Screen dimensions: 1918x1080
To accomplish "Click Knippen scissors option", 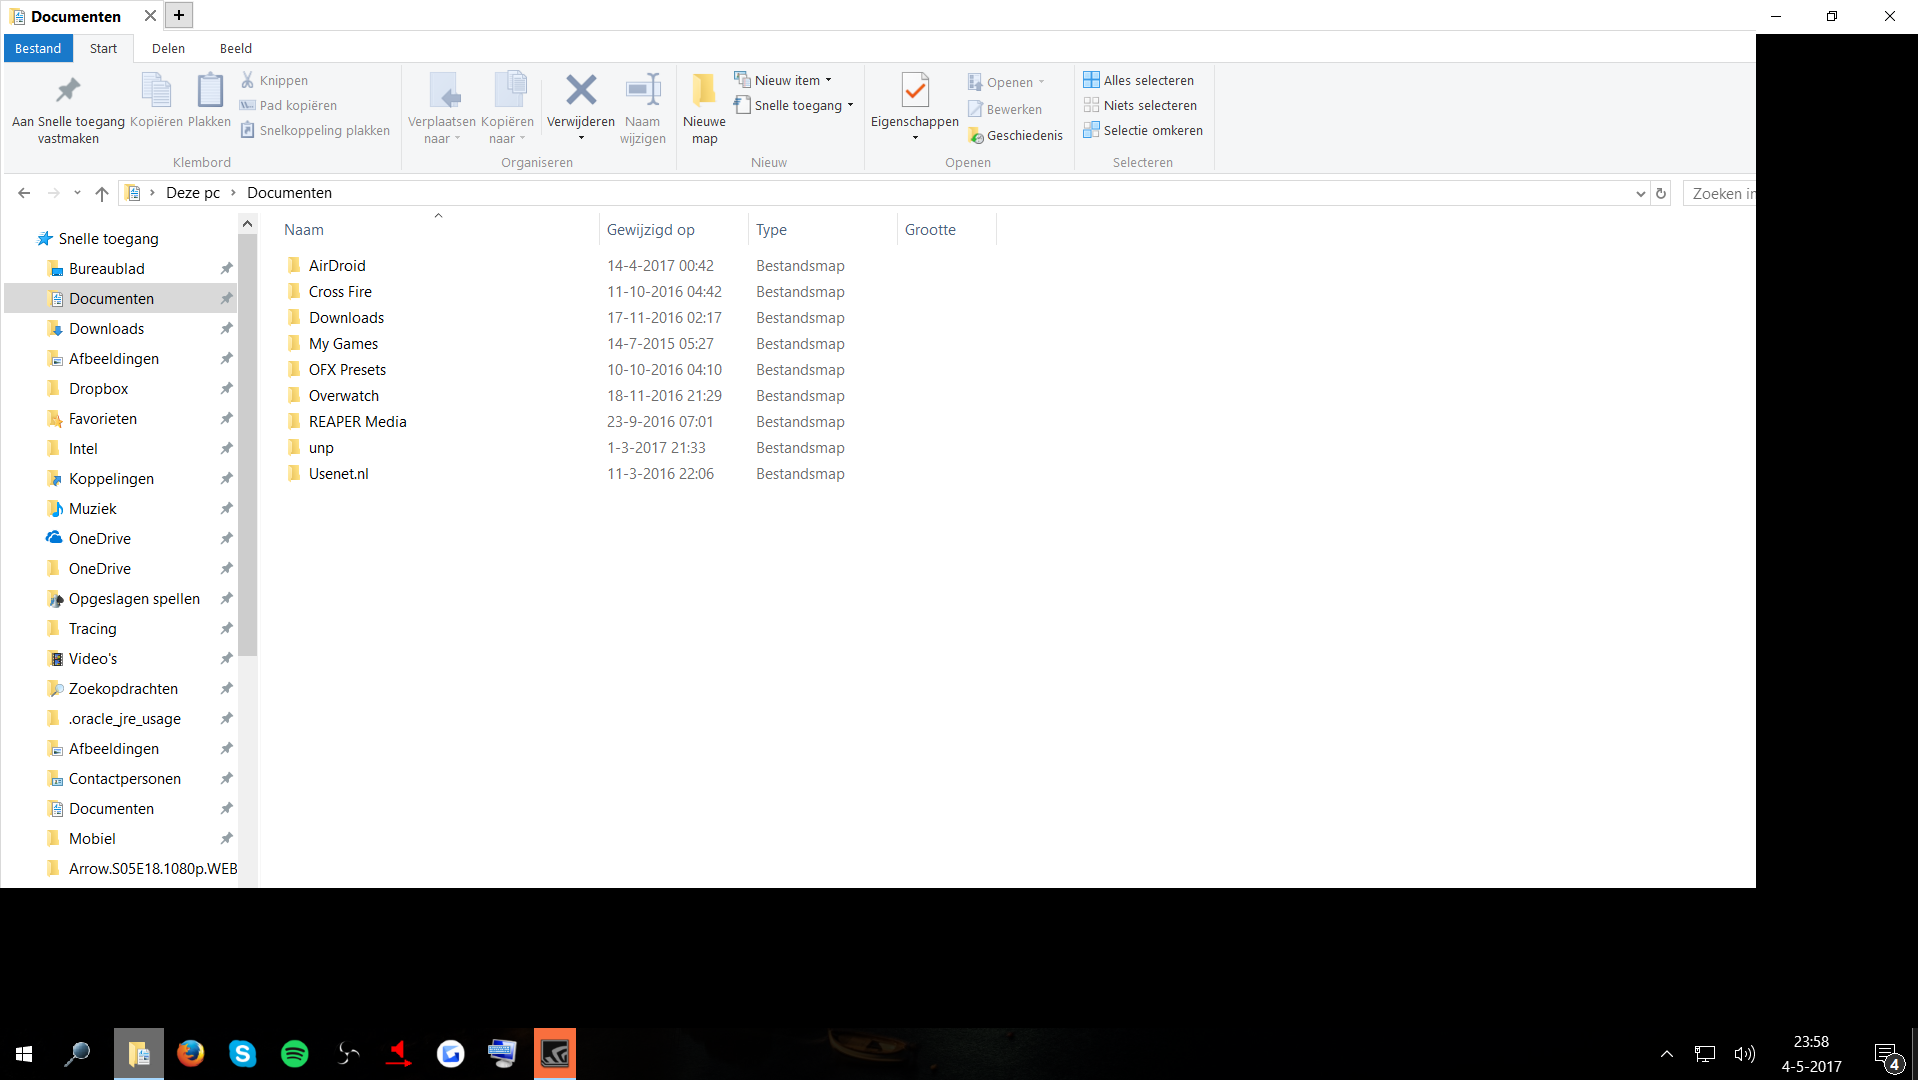I will 274,80.
